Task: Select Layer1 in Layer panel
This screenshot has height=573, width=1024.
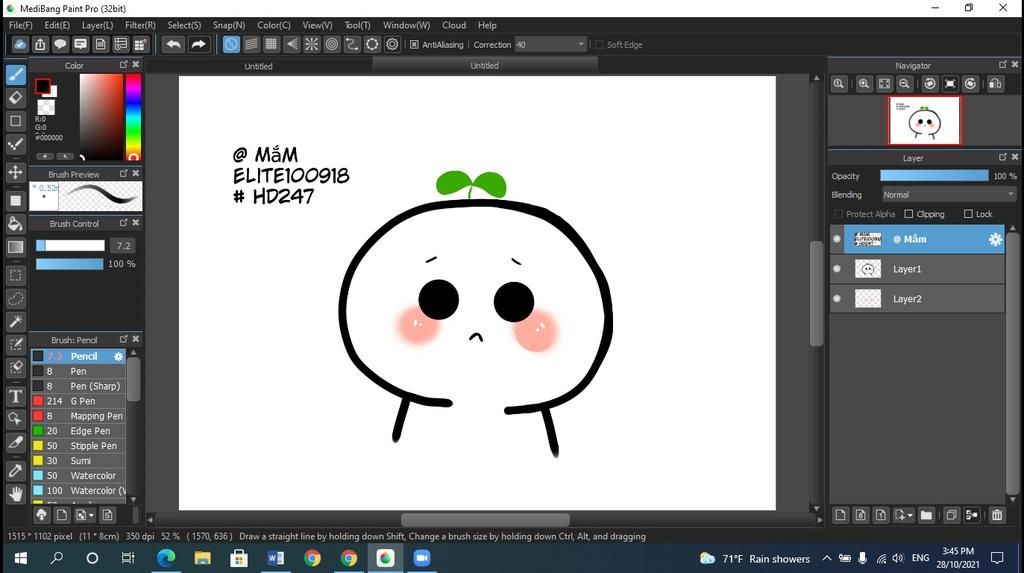Action: click(x=917, y=269)
